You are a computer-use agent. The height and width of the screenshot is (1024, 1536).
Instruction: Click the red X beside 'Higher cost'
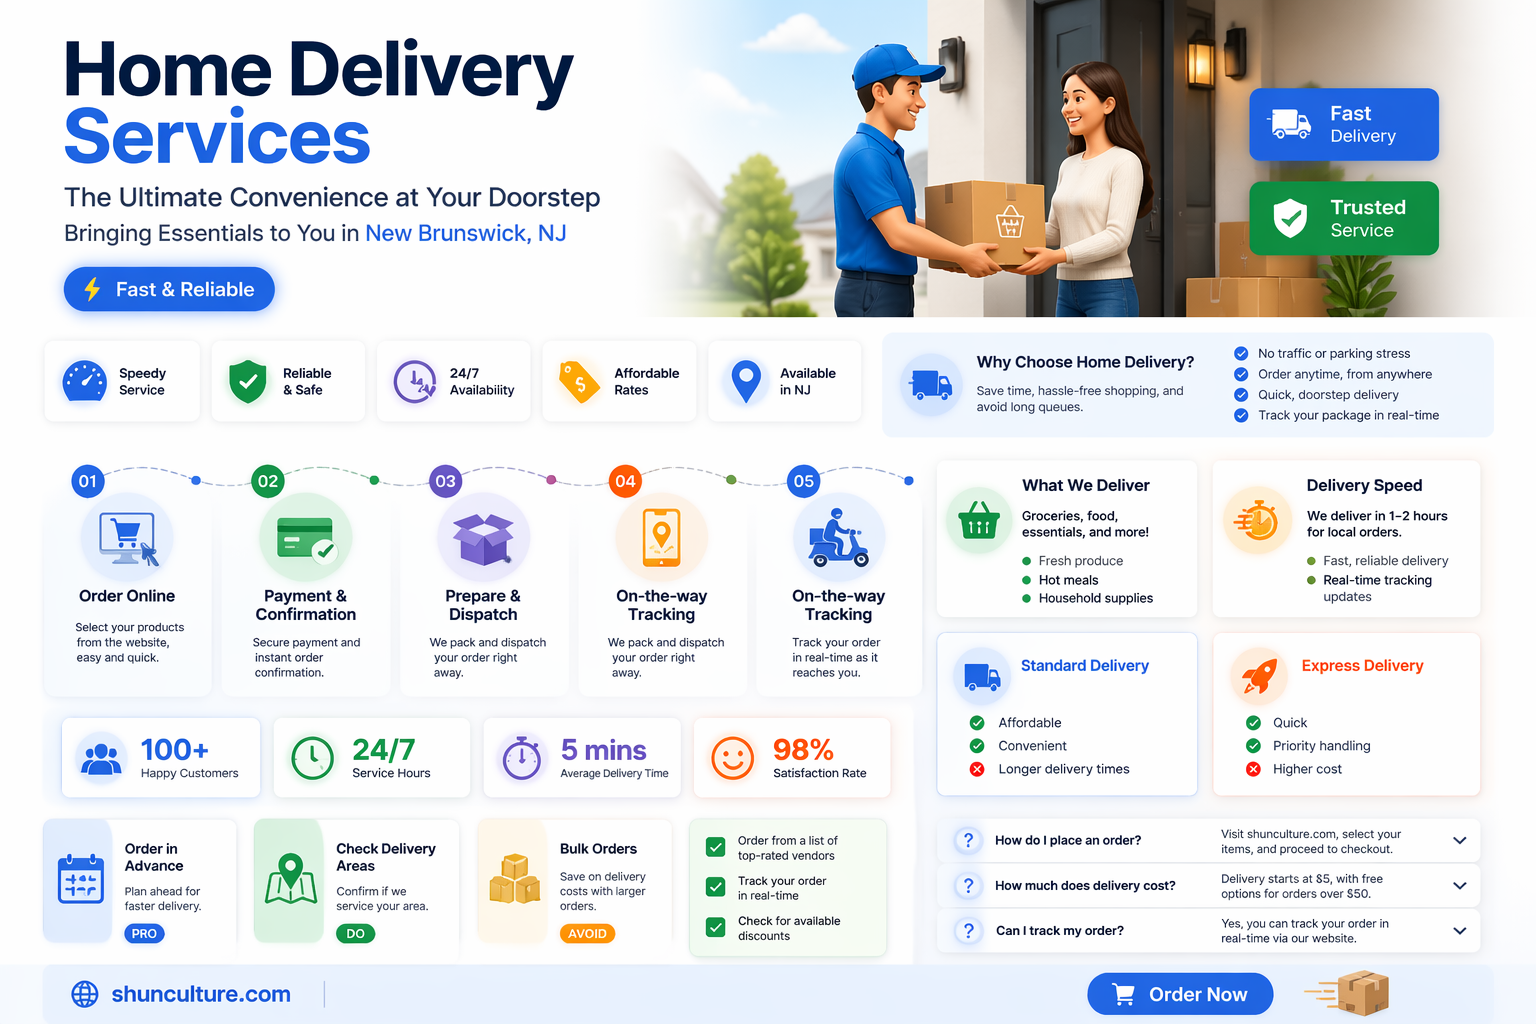click(1253, 769)
